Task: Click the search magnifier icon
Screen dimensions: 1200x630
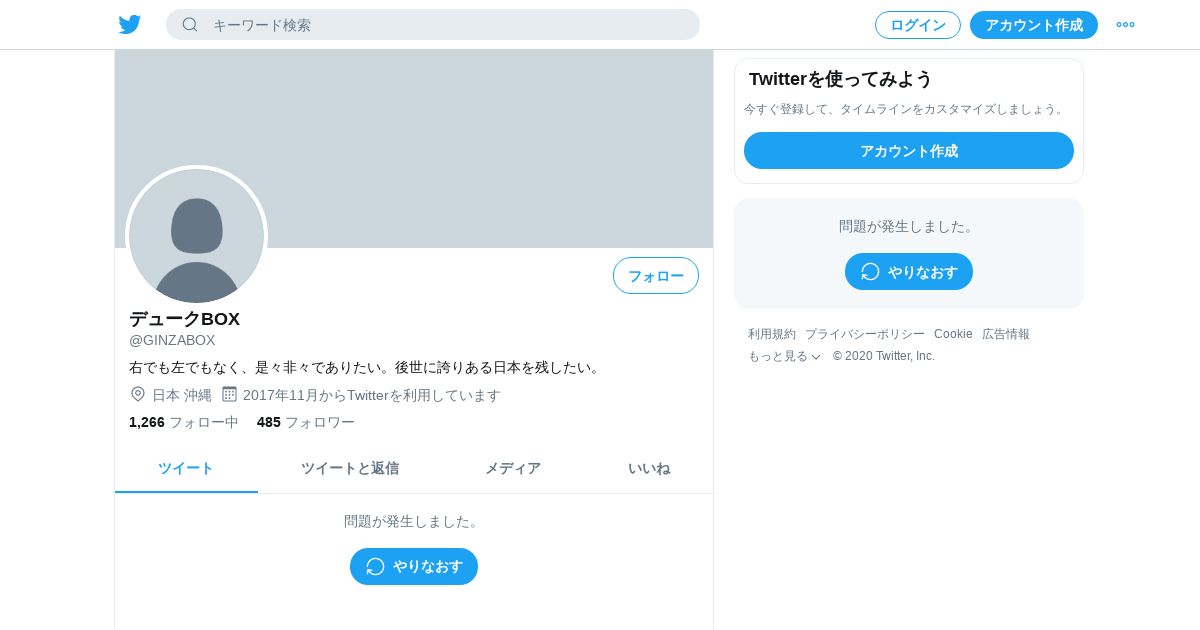Action: [190, 25]
